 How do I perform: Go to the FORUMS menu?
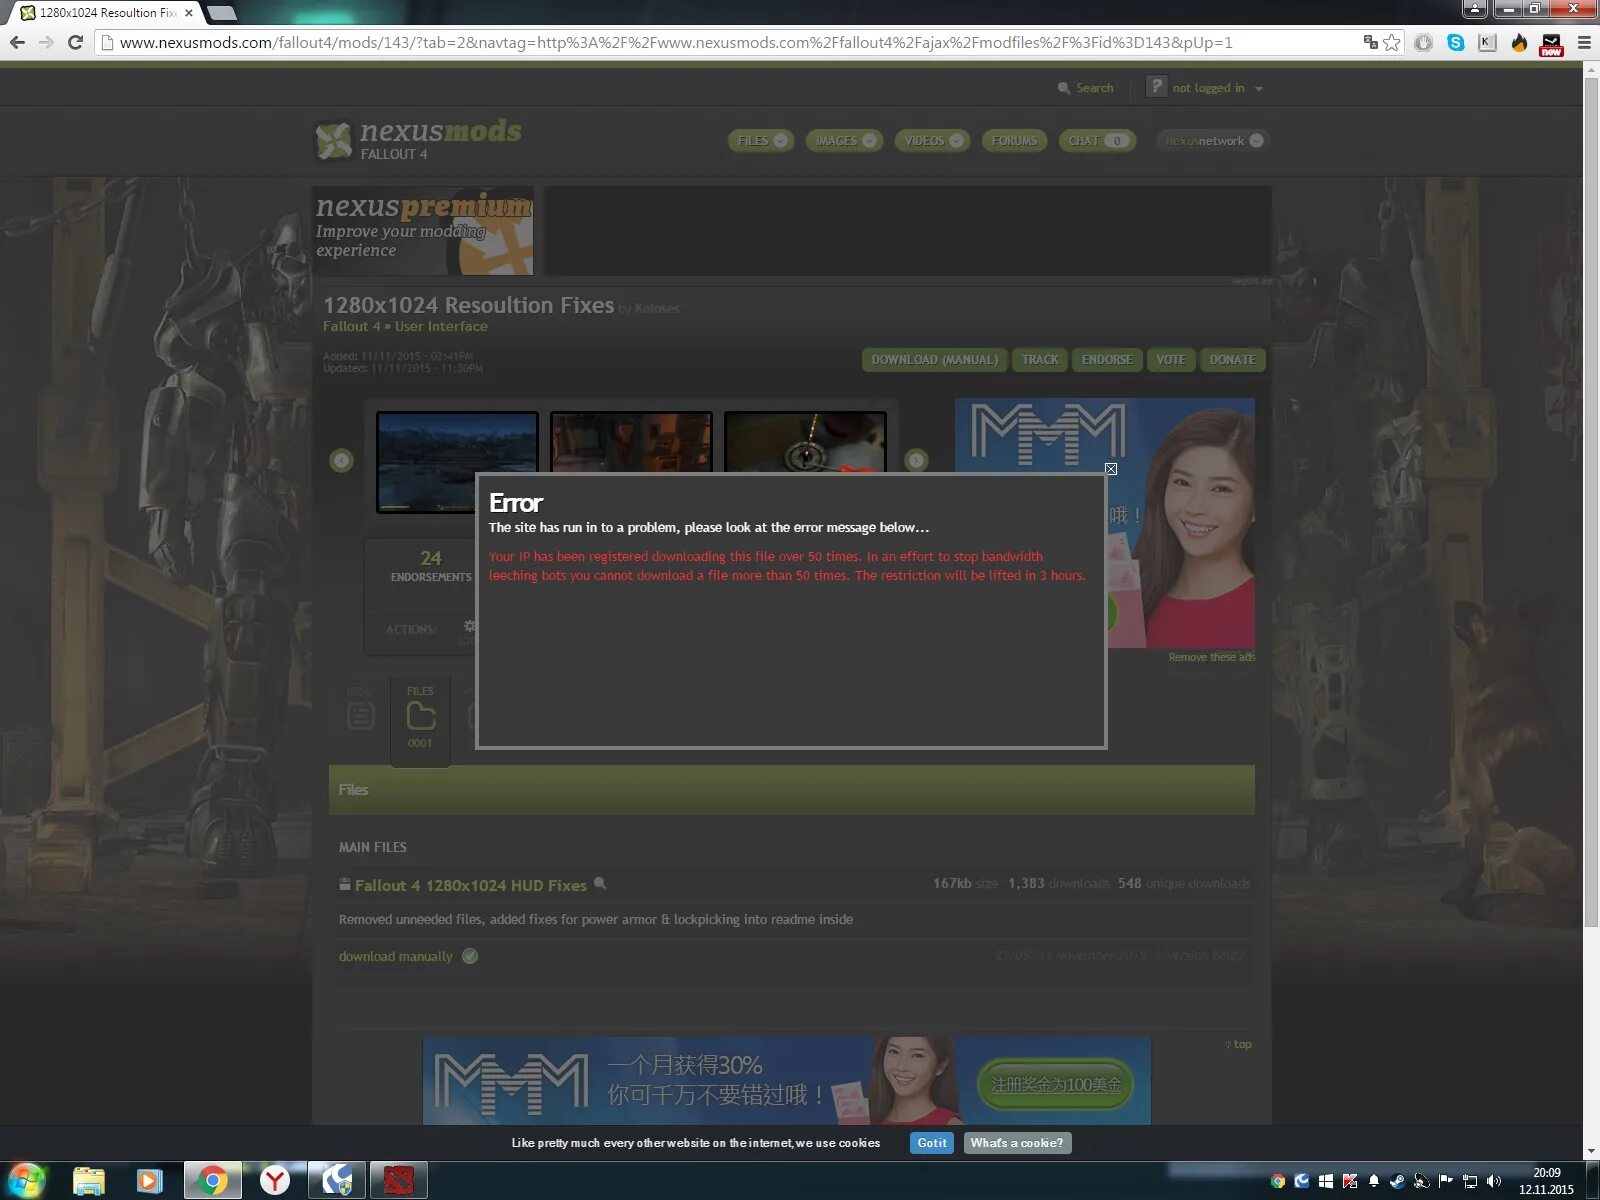click(1014, 141)
